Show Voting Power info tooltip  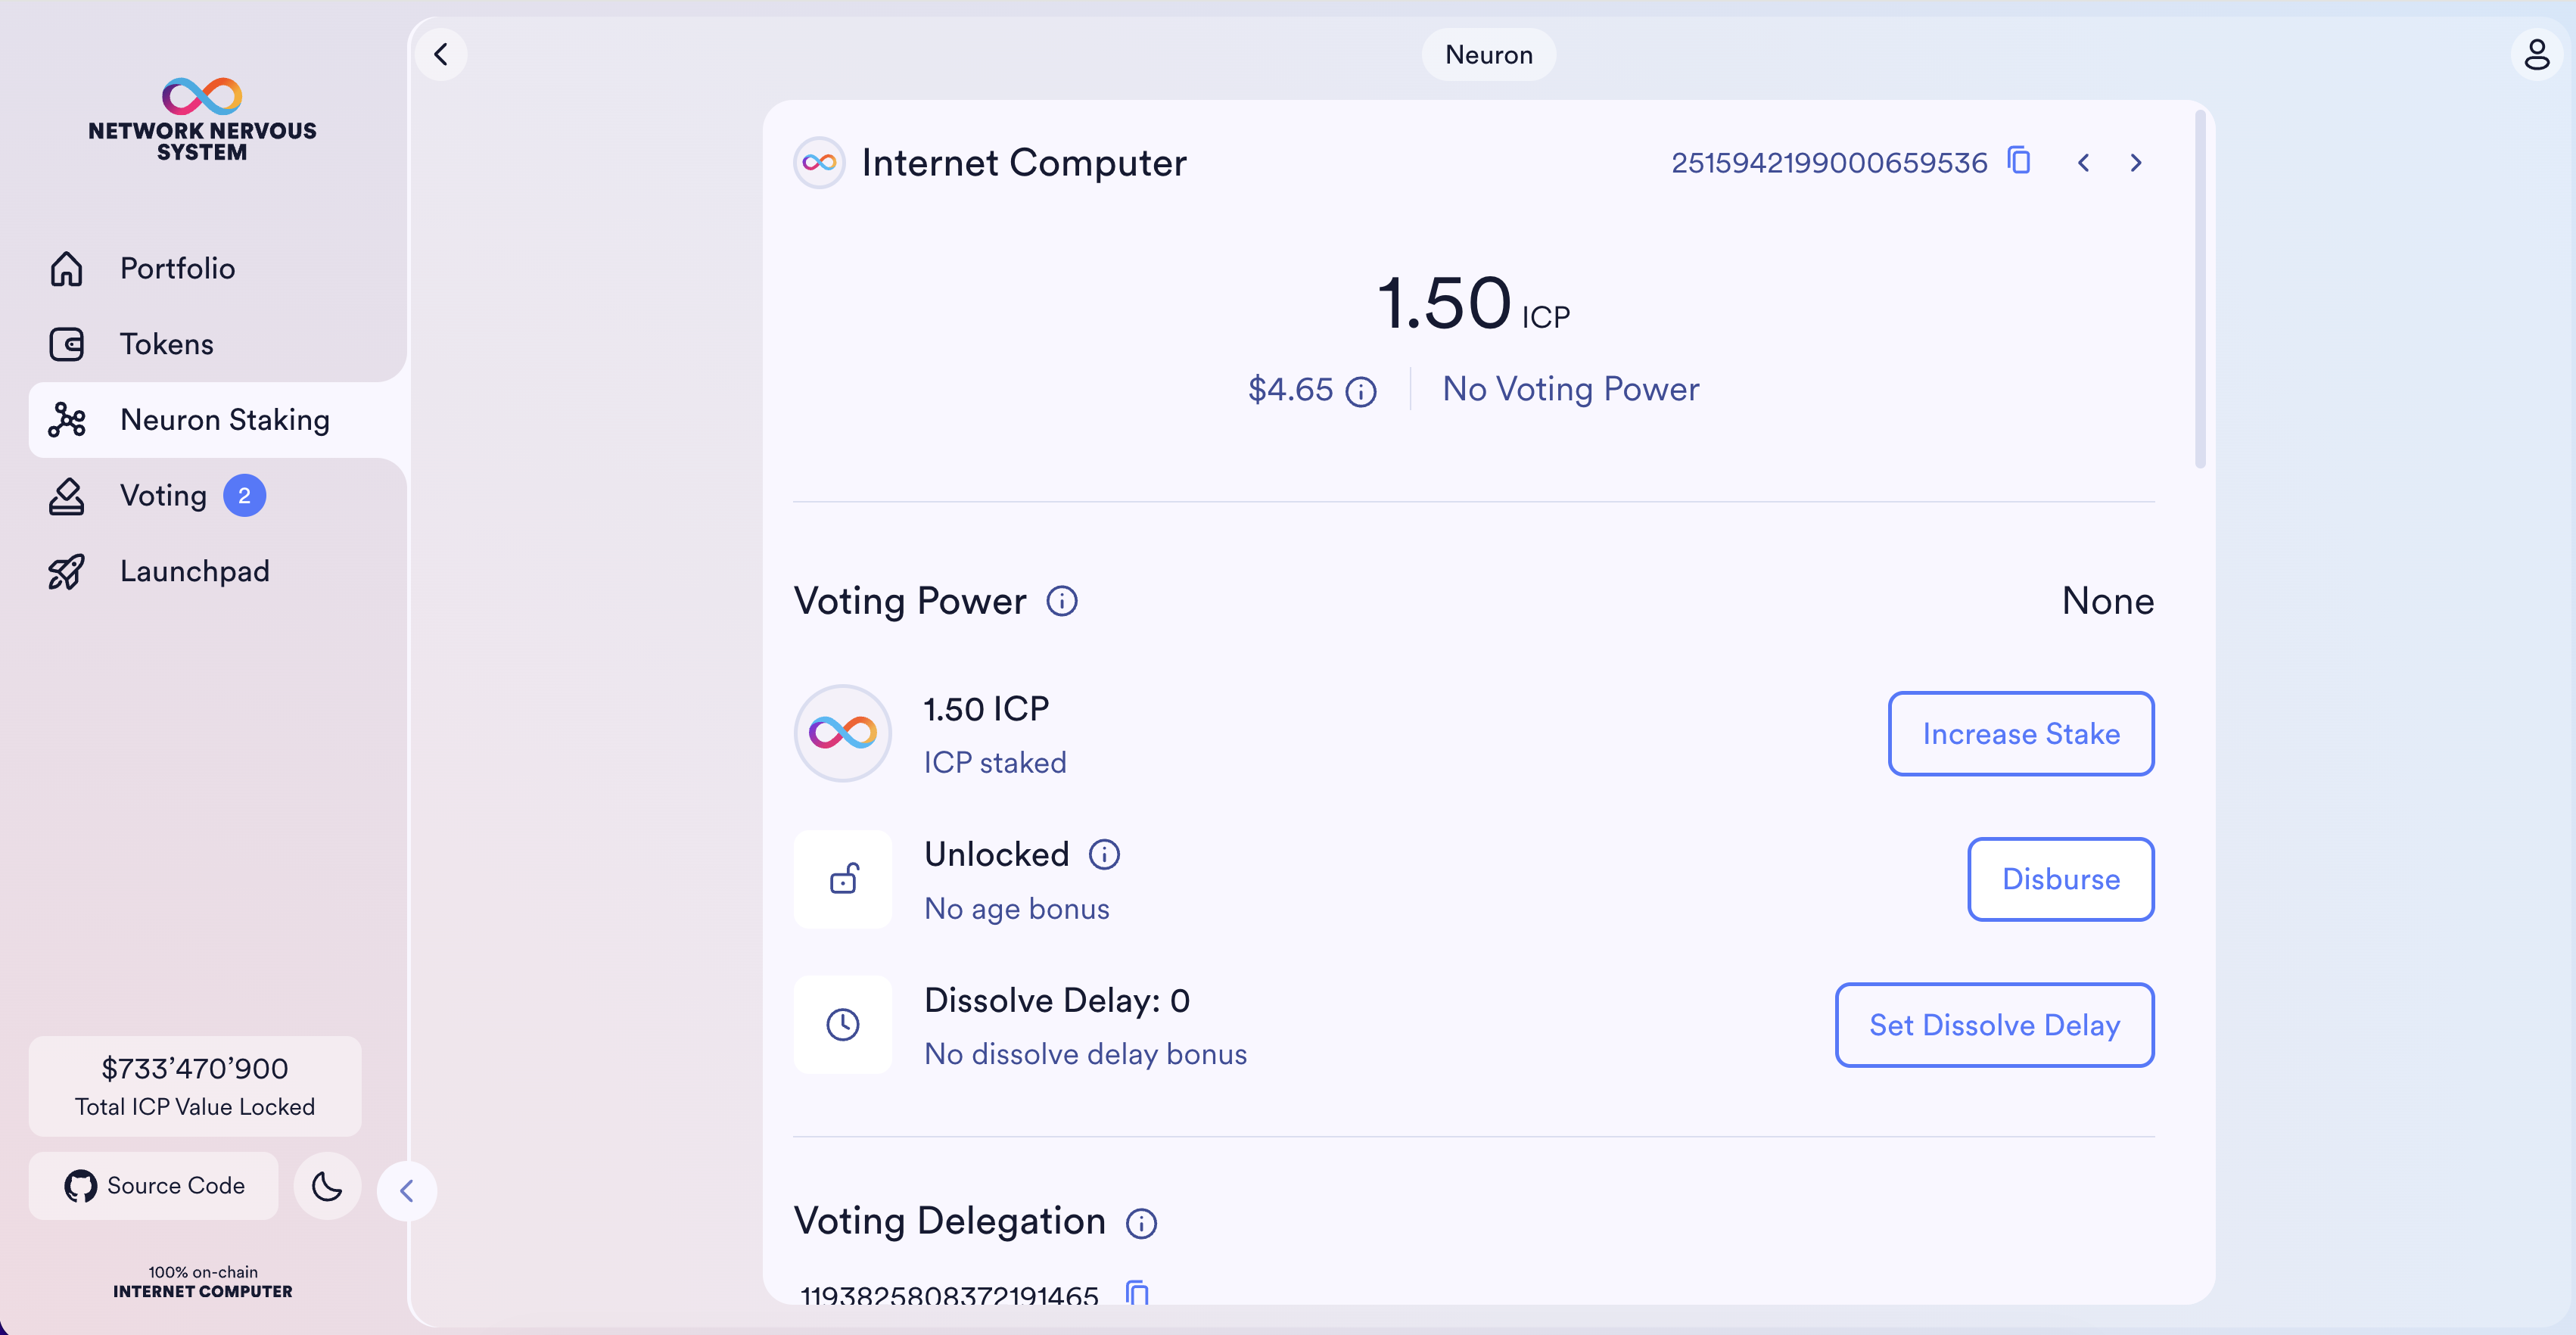point(1061,601)
